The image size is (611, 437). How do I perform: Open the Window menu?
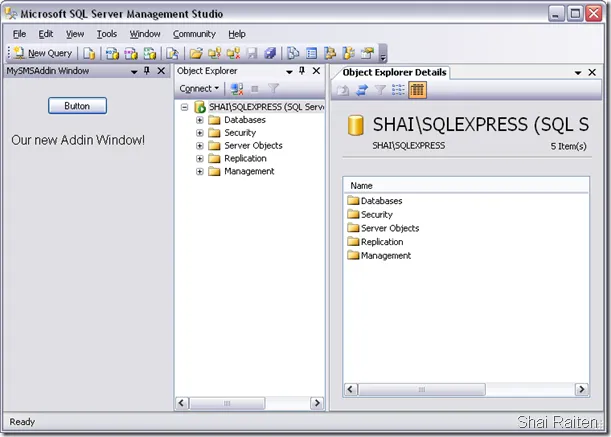click(x=145, y=34)
